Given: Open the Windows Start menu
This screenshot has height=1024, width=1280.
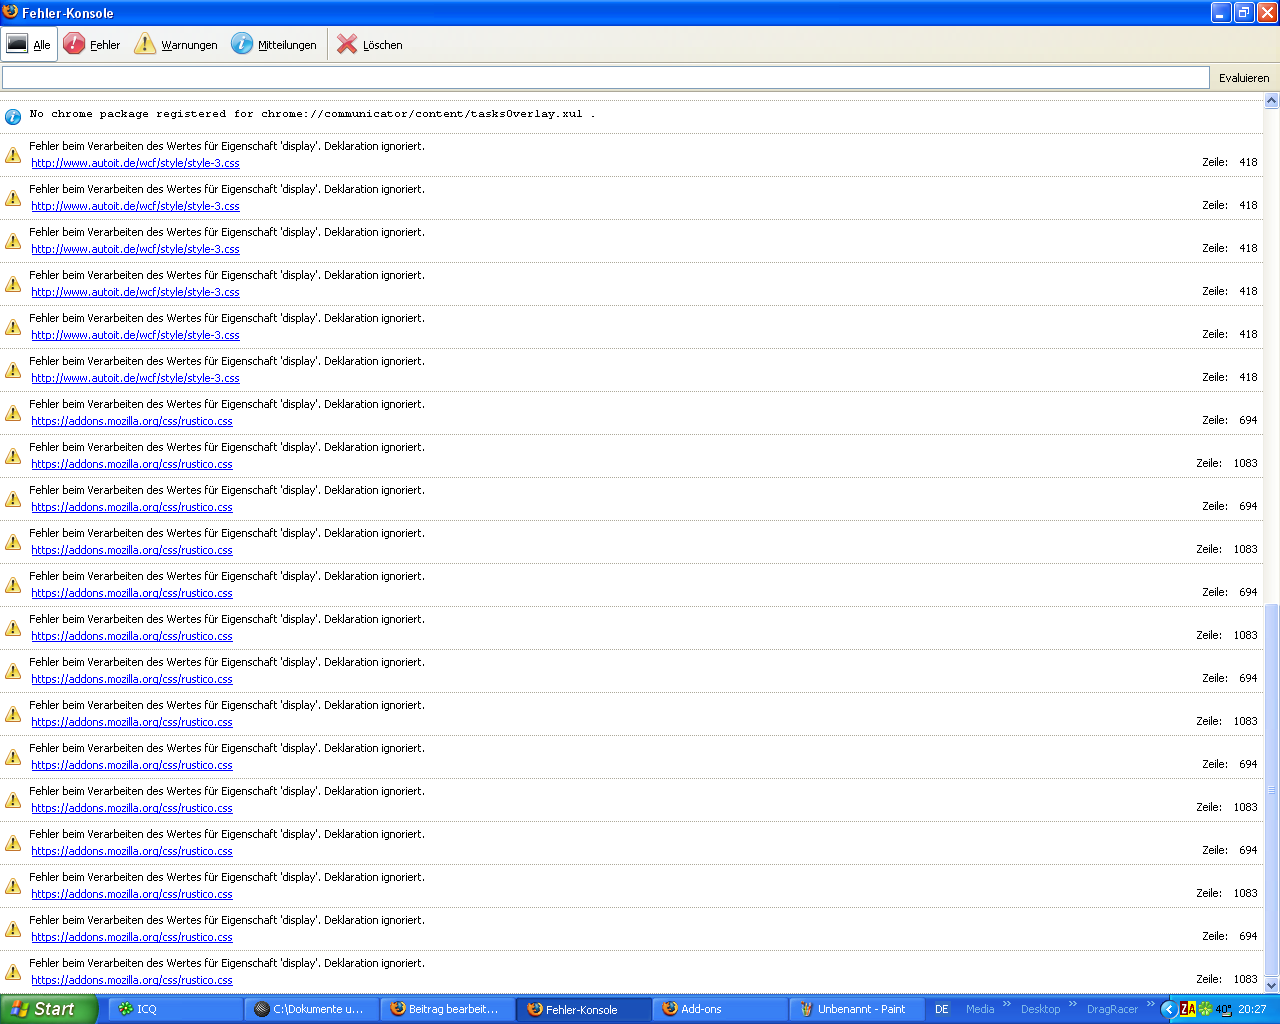Looking at the screenshot, I should [x=48, y=1009].
